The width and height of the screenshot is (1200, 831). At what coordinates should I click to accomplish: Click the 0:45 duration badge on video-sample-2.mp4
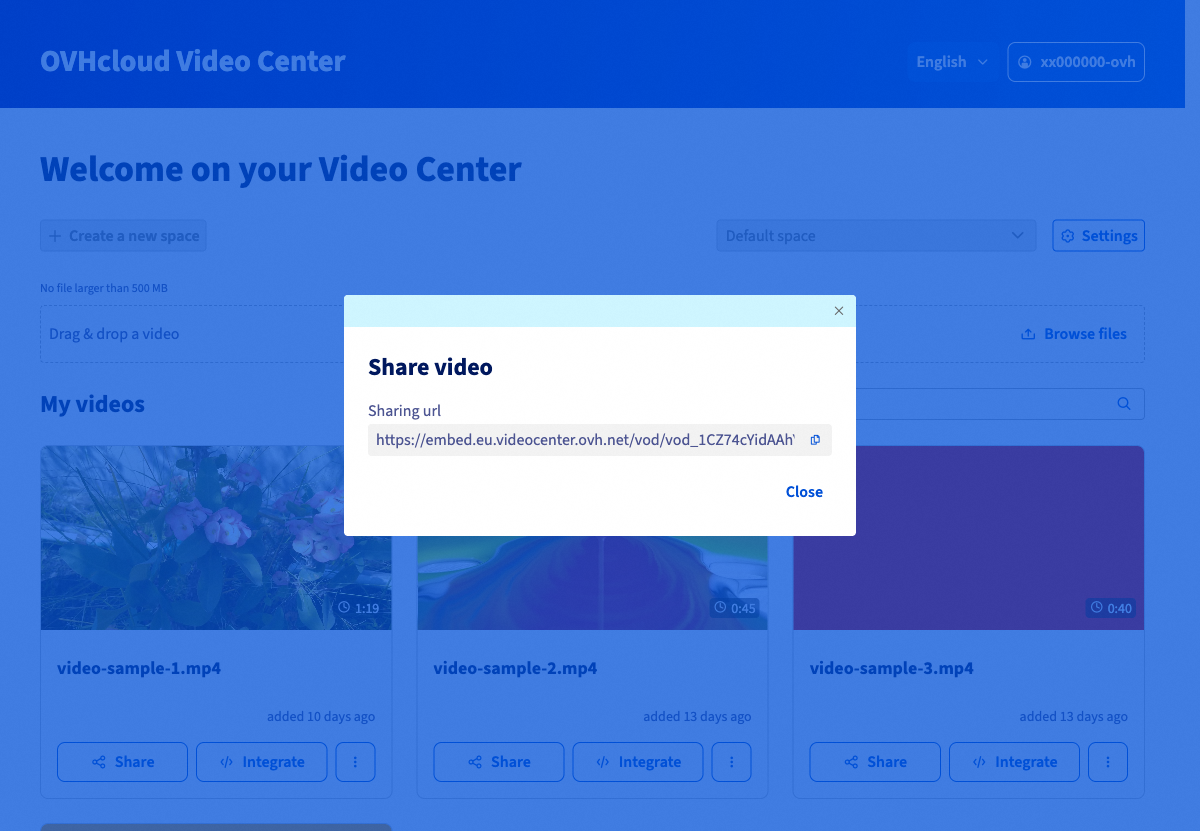[x=733, y=607]
